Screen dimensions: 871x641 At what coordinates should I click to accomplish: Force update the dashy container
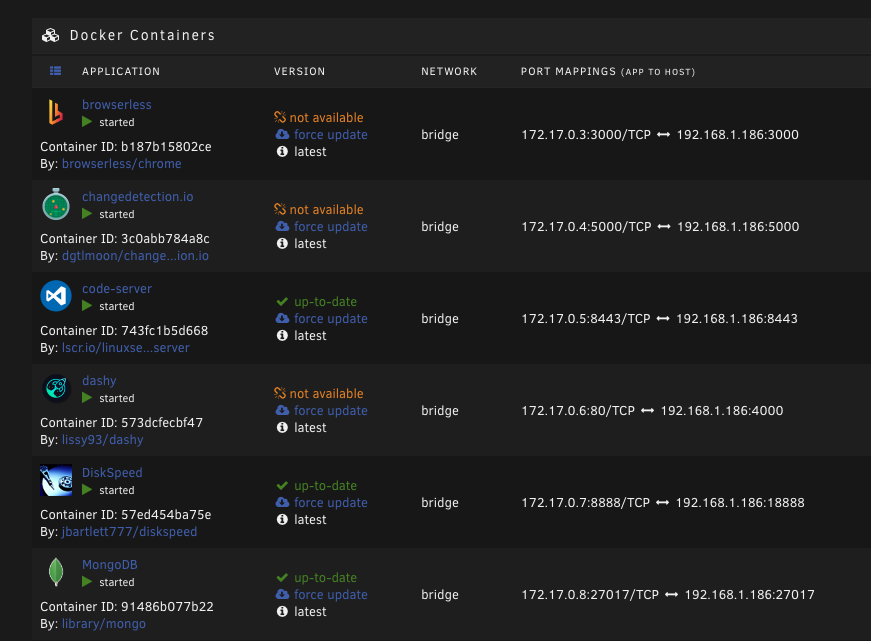(331, 410)
